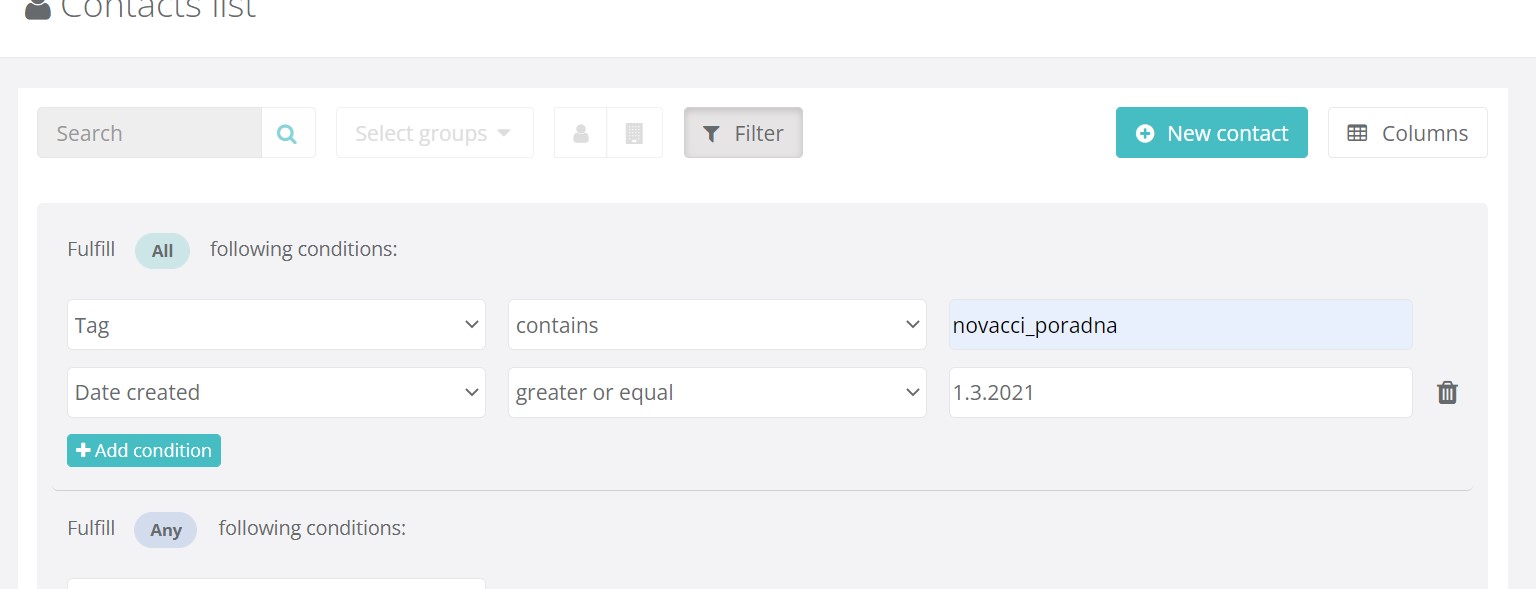Filter by persons using the person icon

pyautogui.click(x=581, y=133)
